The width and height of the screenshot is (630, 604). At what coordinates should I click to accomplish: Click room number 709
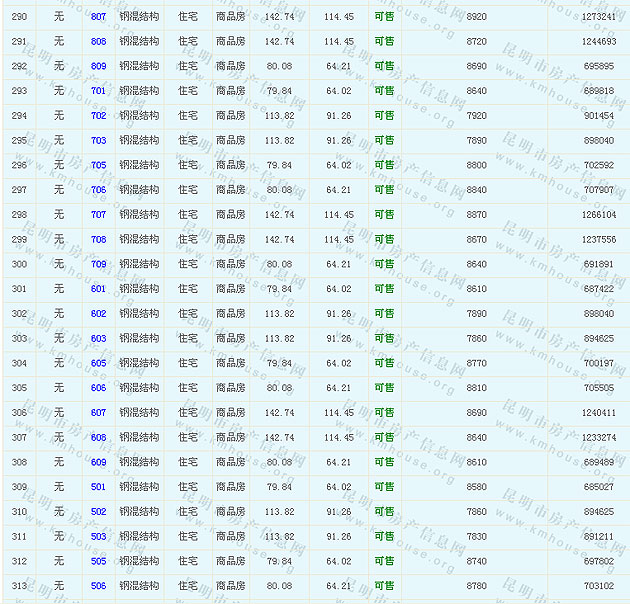pyautogui.click(x=98, y=264)
